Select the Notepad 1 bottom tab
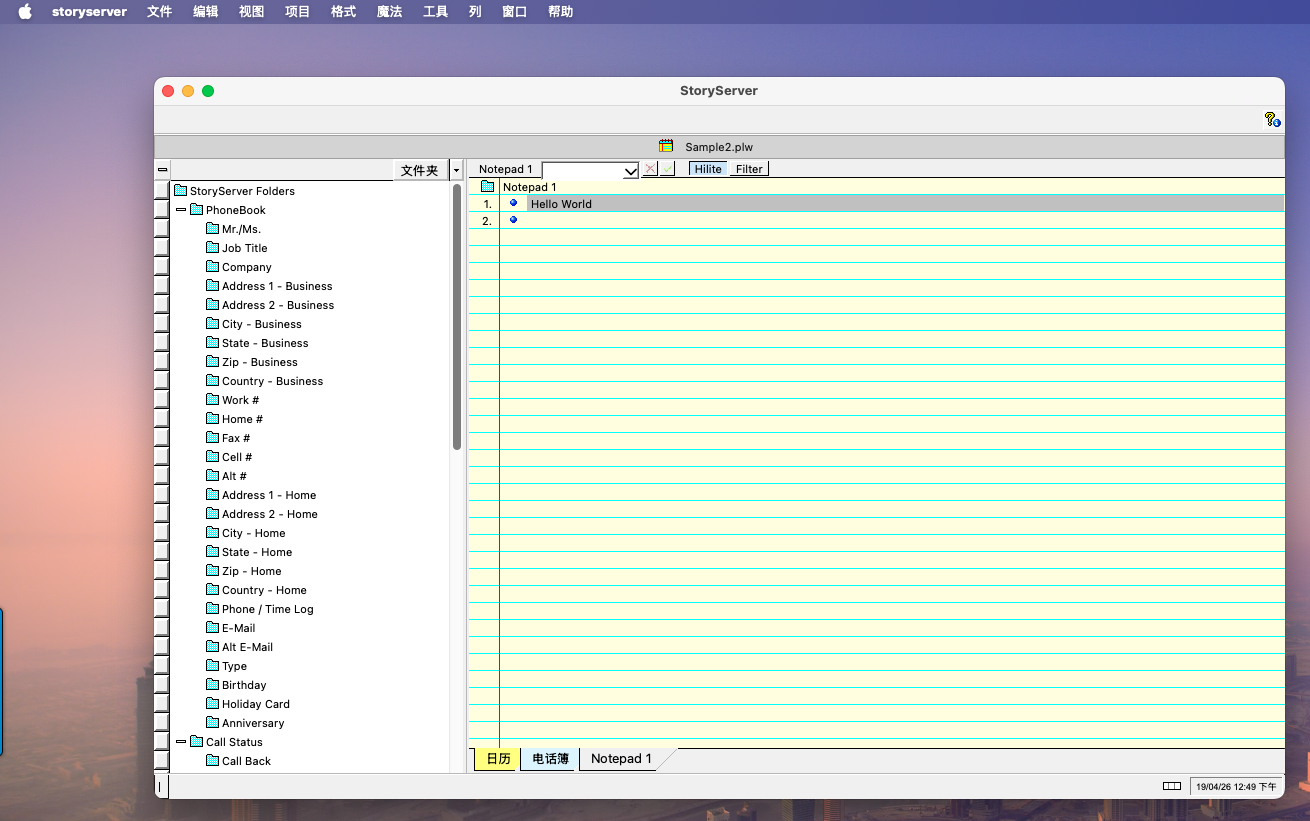 click(621, 759)
